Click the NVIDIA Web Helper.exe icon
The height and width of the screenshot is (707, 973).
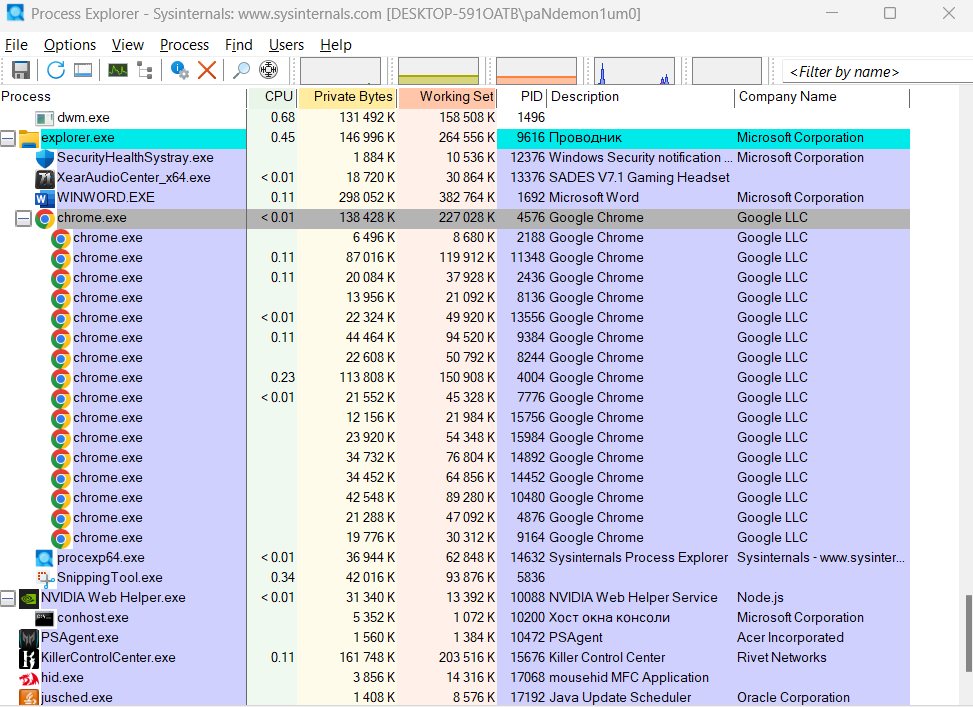pos(29,599)
